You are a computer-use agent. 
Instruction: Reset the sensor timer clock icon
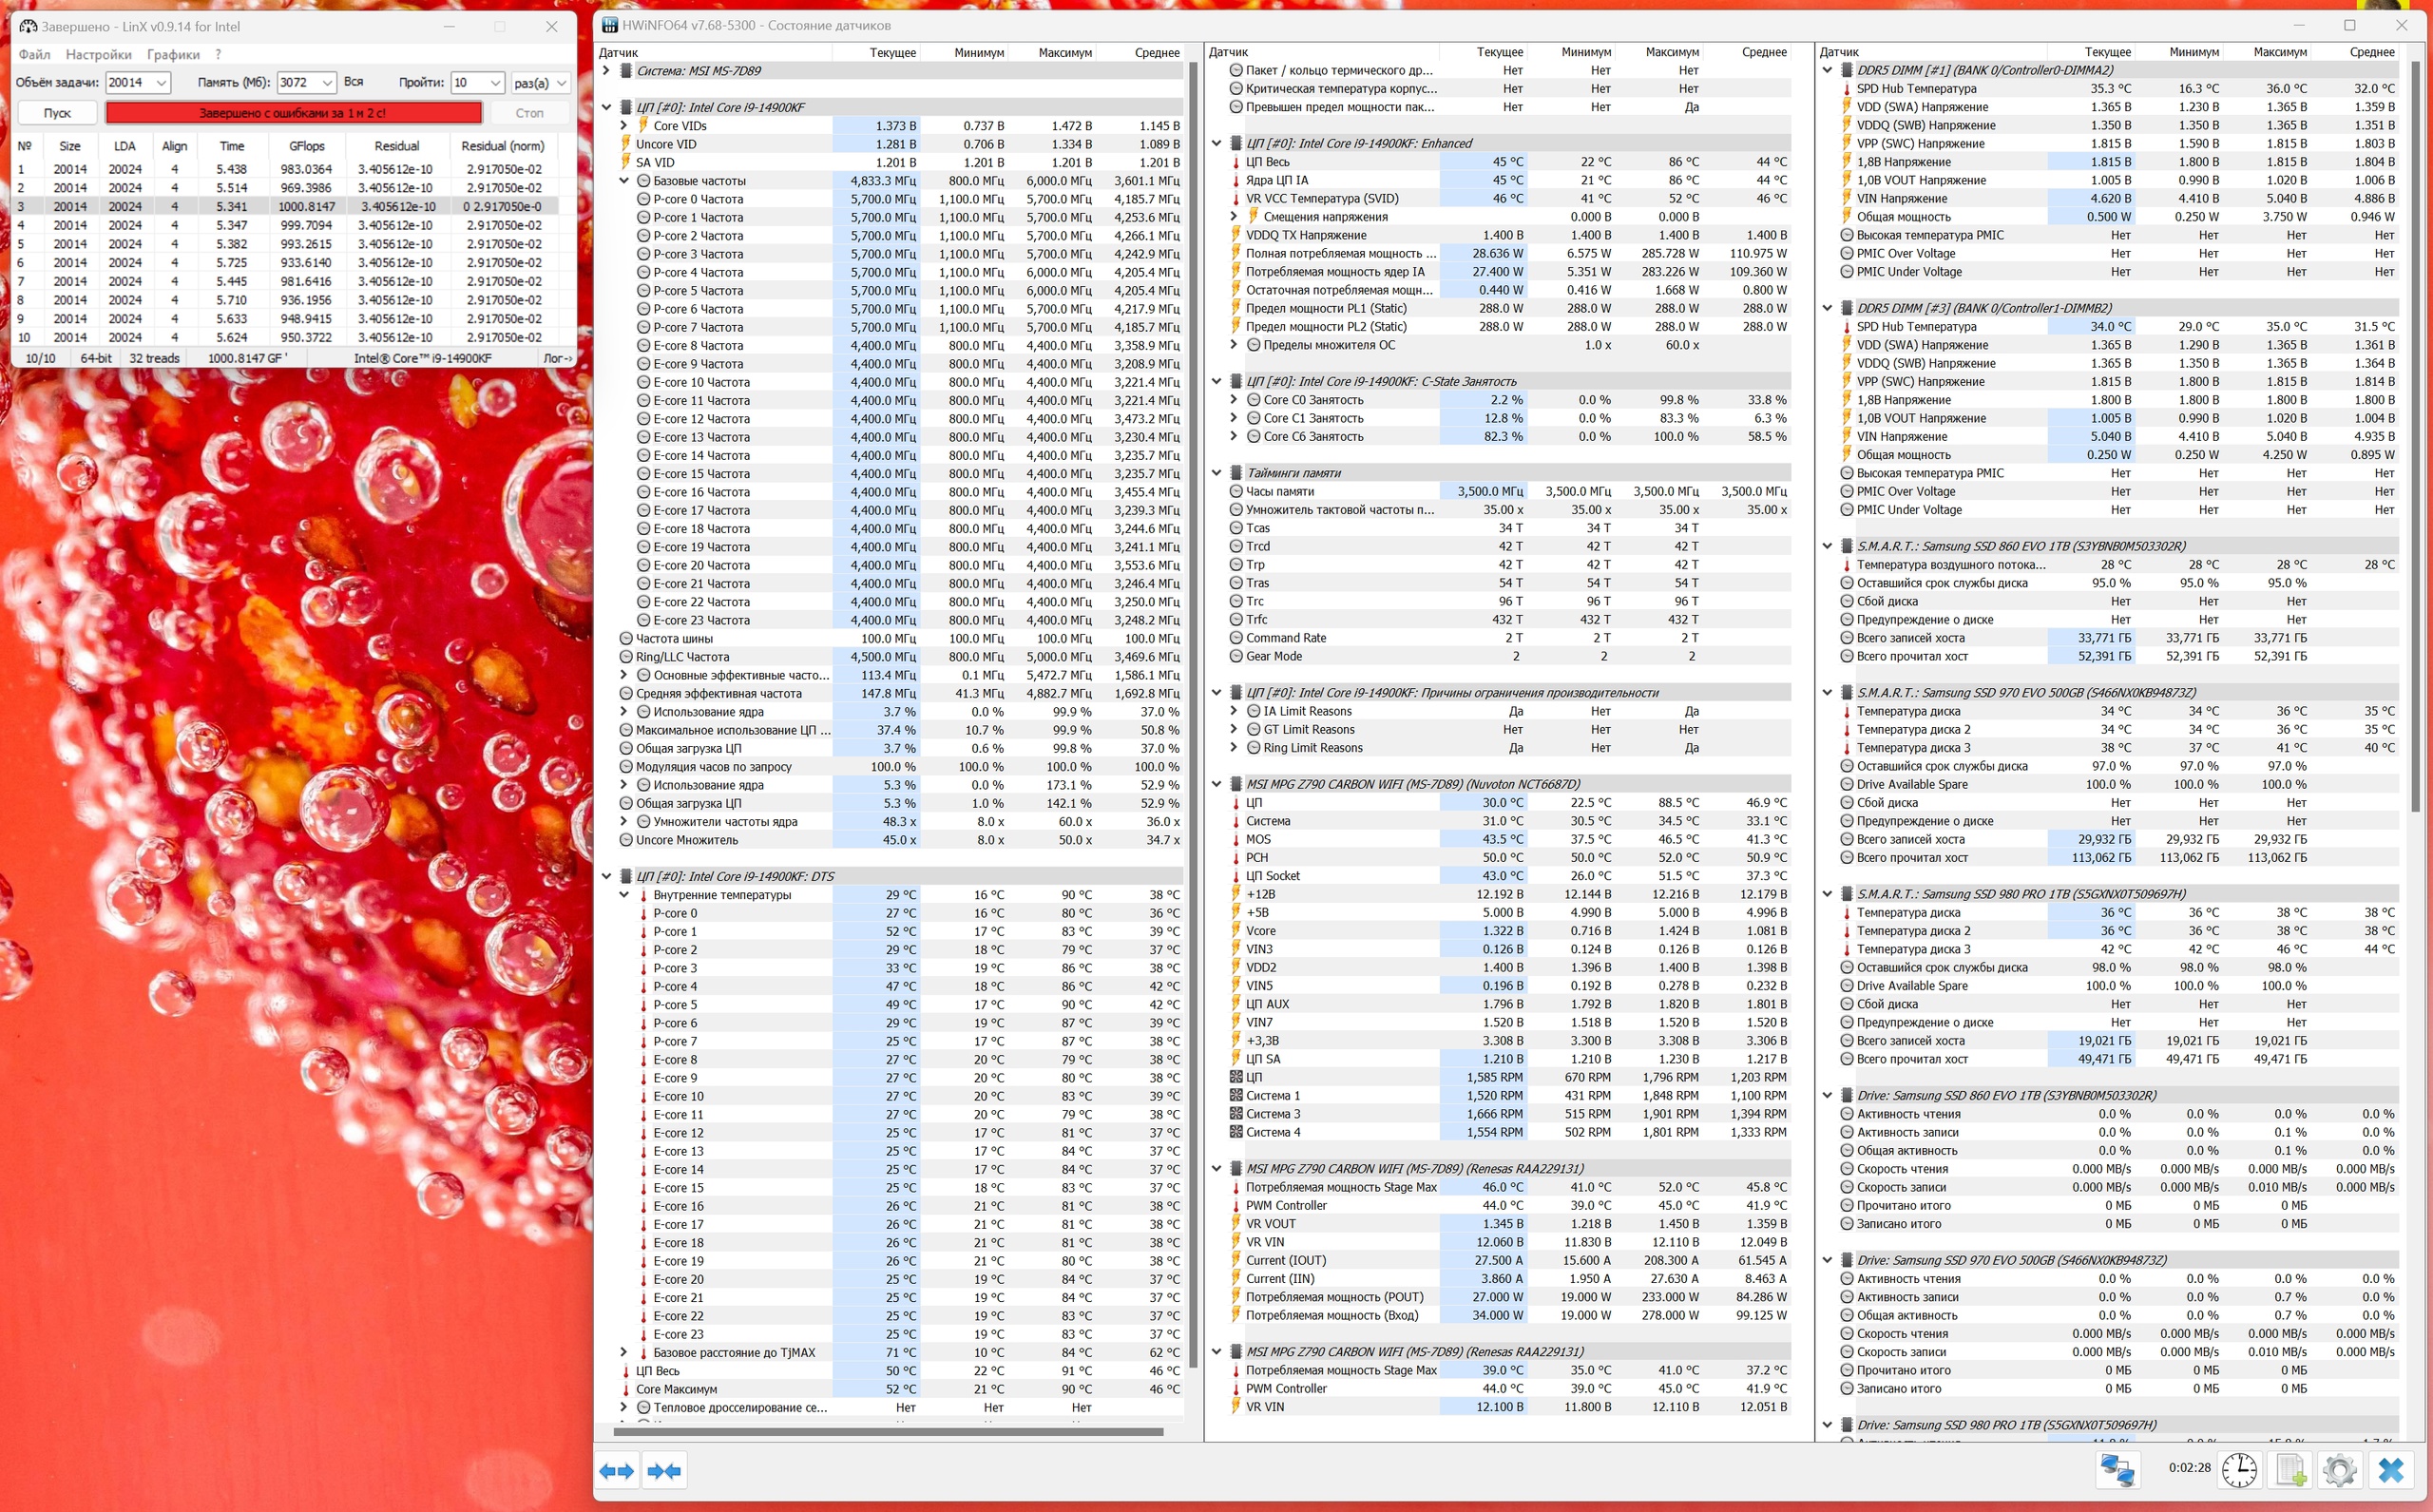(2239, 1469)
